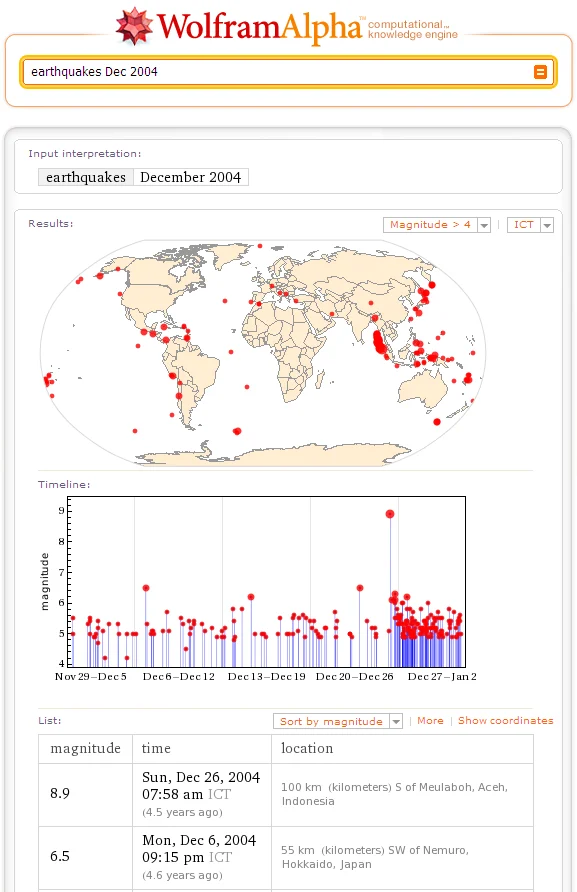Select the magnitude 8.9 peak marker on timeline
The height and width of the screenshot is (892, 577).
pyautogui.click(x=390, y=514)
